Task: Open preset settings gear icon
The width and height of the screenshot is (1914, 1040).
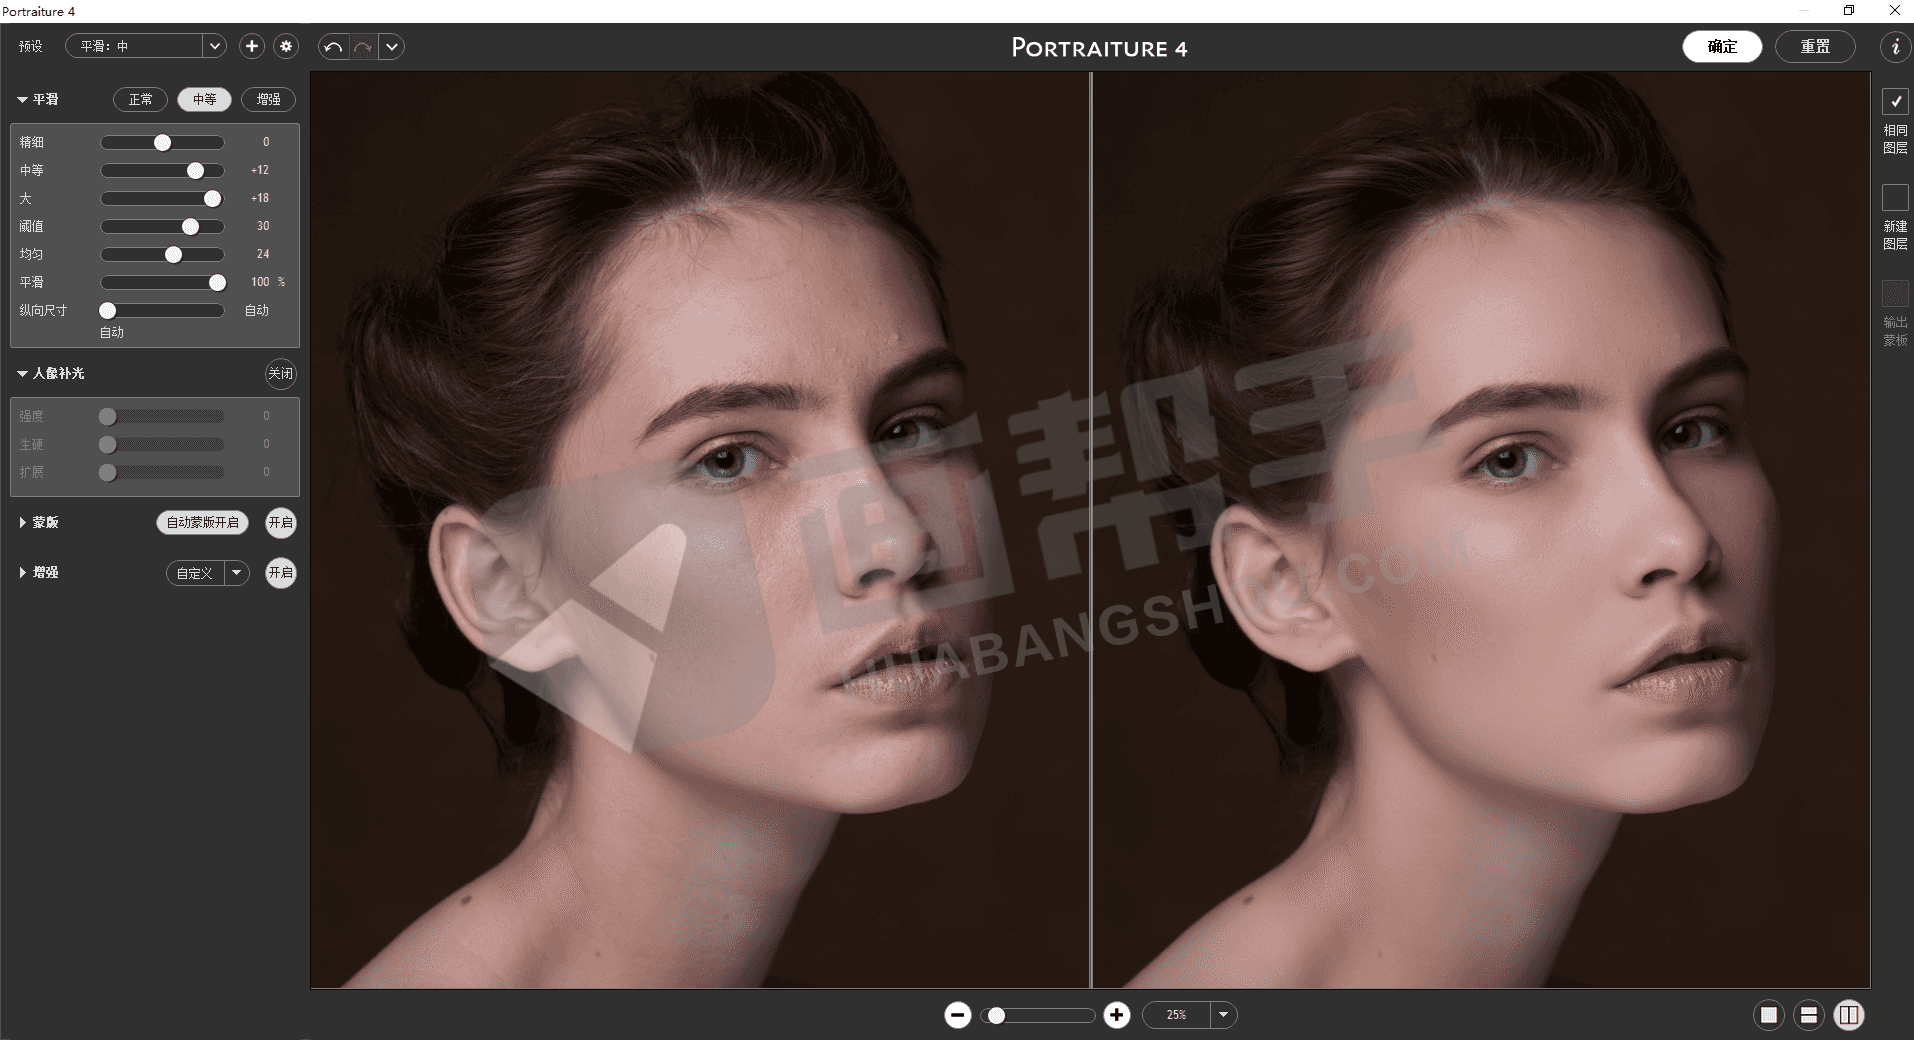Action: click(286, 46)
